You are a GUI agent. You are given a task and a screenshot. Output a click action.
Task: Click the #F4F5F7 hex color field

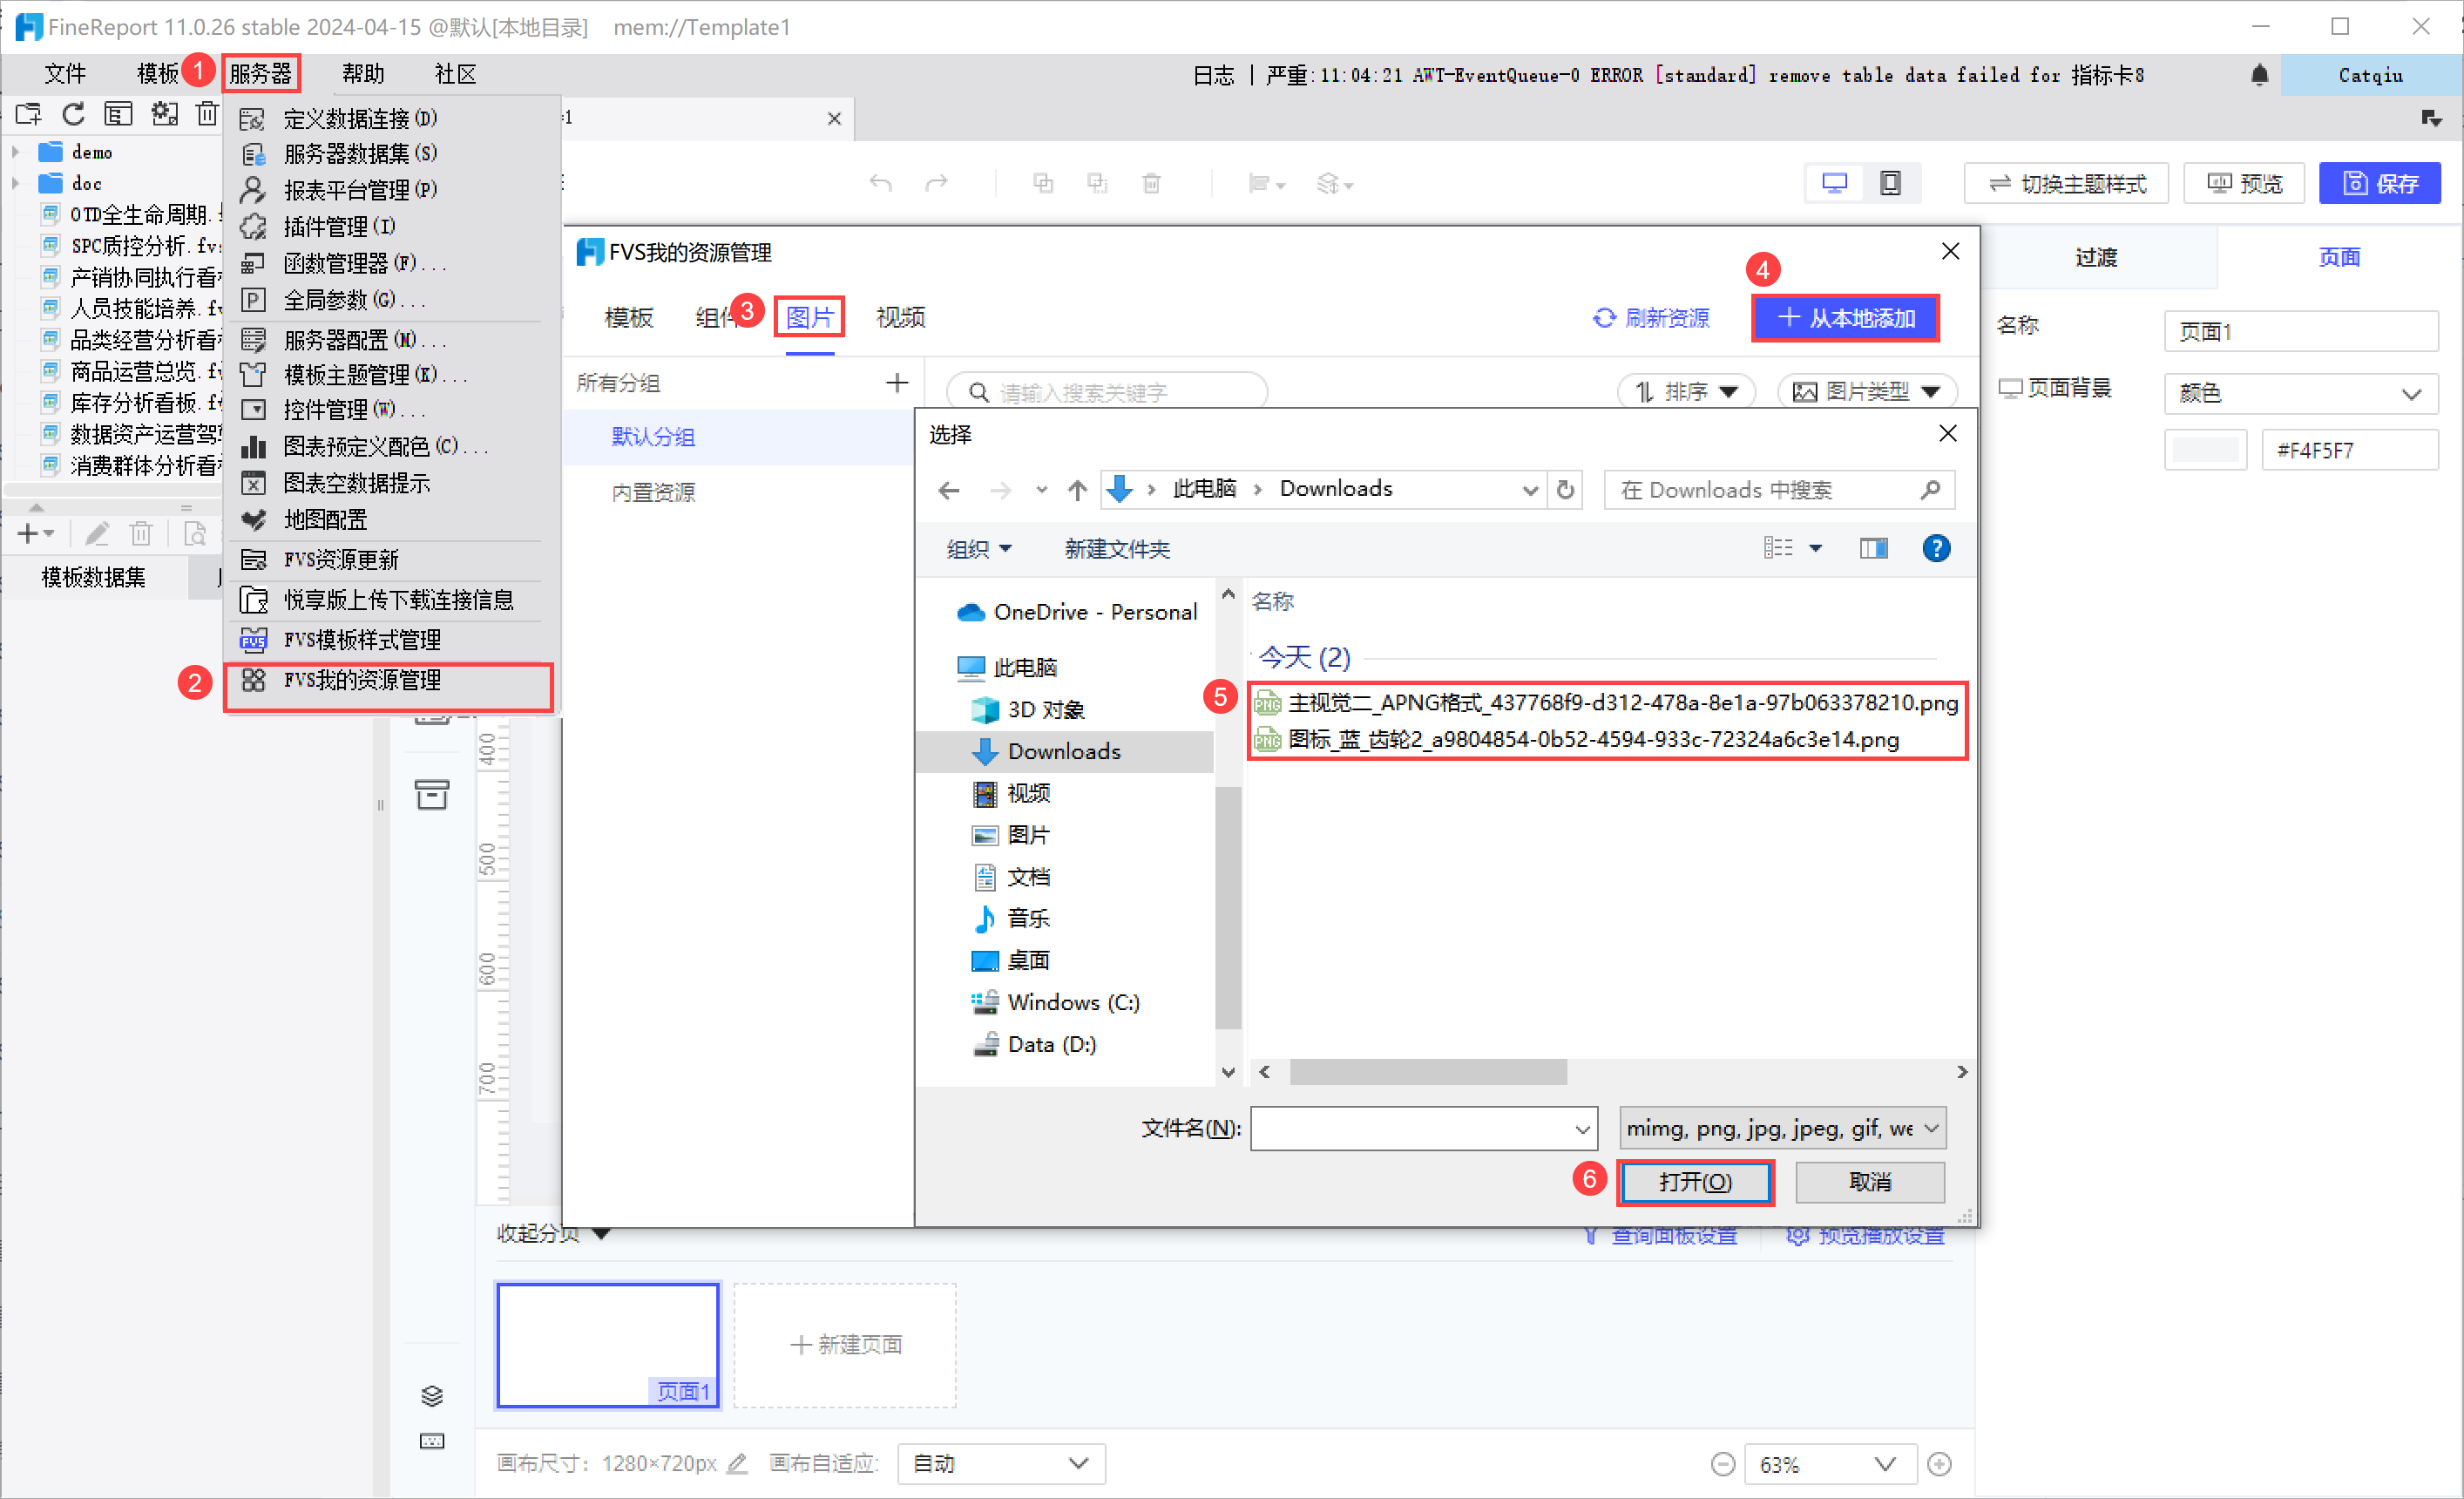click(2349, 450)
